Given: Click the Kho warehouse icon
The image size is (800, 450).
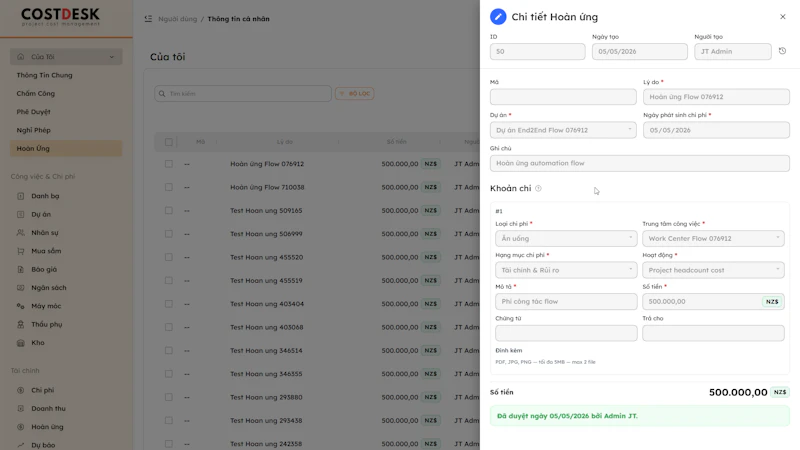Looking at the screenshot, I should coord(20,343).
